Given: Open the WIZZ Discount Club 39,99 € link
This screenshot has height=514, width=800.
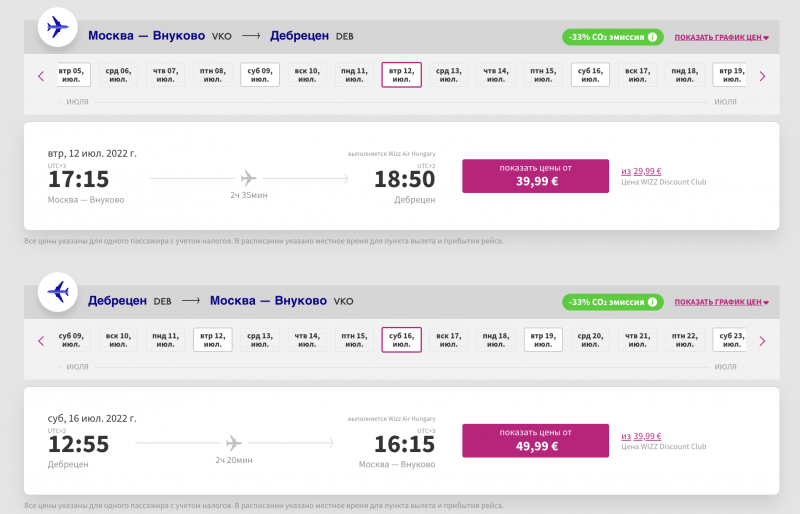Looking at the screenshot, I should click(x=641, y=436).
